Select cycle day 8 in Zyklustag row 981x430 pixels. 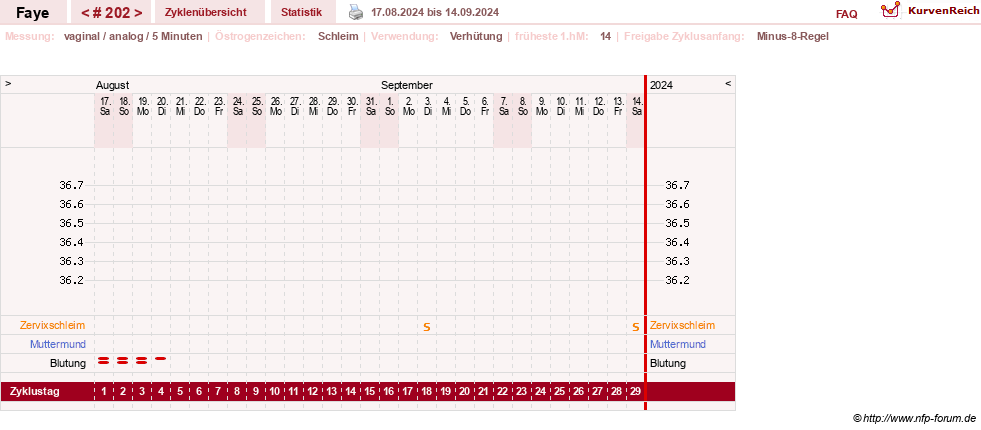point(236,392)
